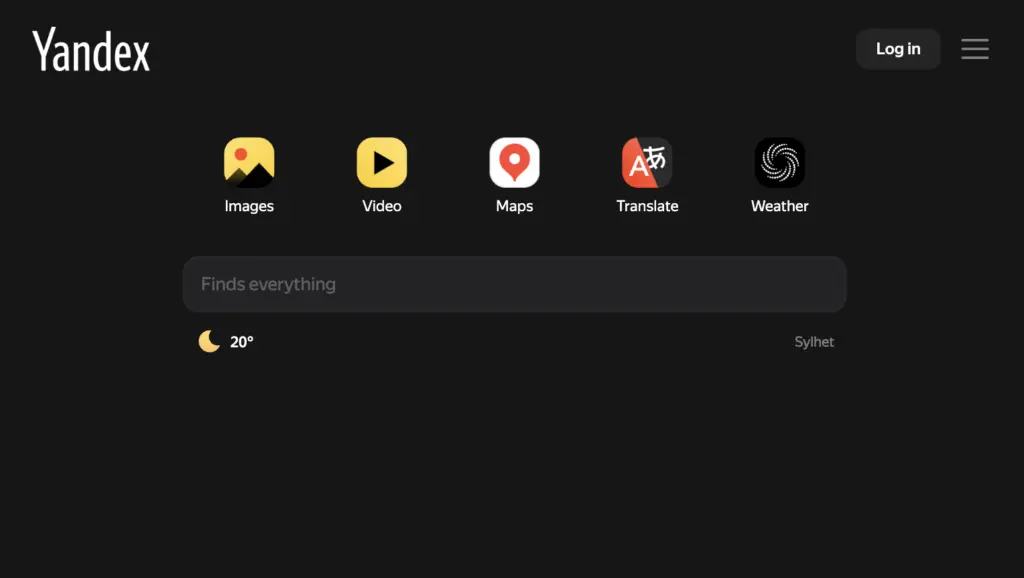Open the hamburger menu
The image size is (1024, 578).
[x=974, y=49]
